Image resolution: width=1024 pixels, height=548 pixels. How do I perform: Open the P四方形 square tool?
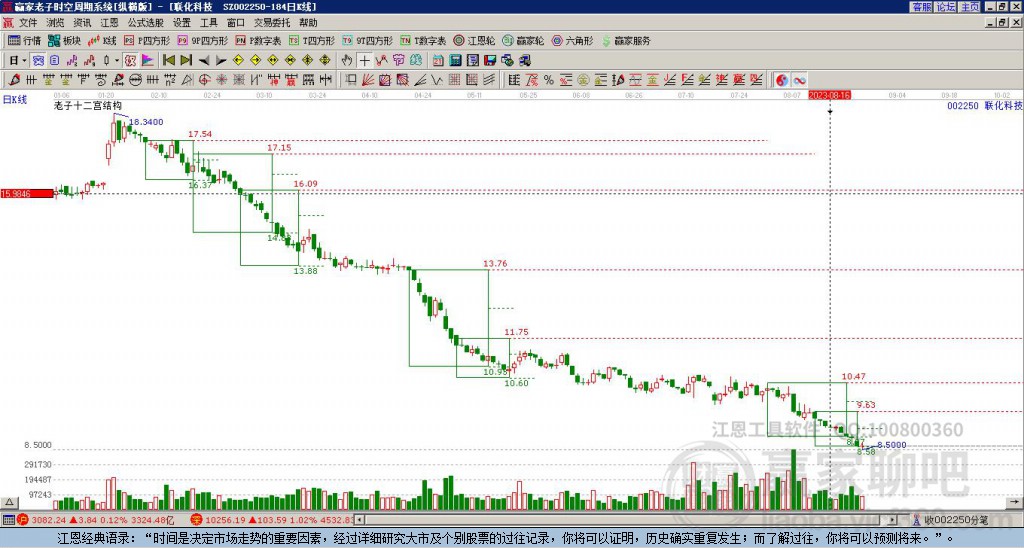(150, 41)
